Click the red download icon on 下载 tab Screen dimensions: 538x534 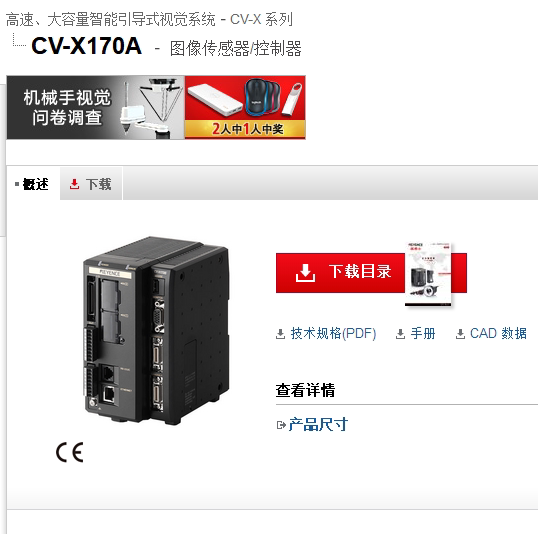click(x=74, y=184)
